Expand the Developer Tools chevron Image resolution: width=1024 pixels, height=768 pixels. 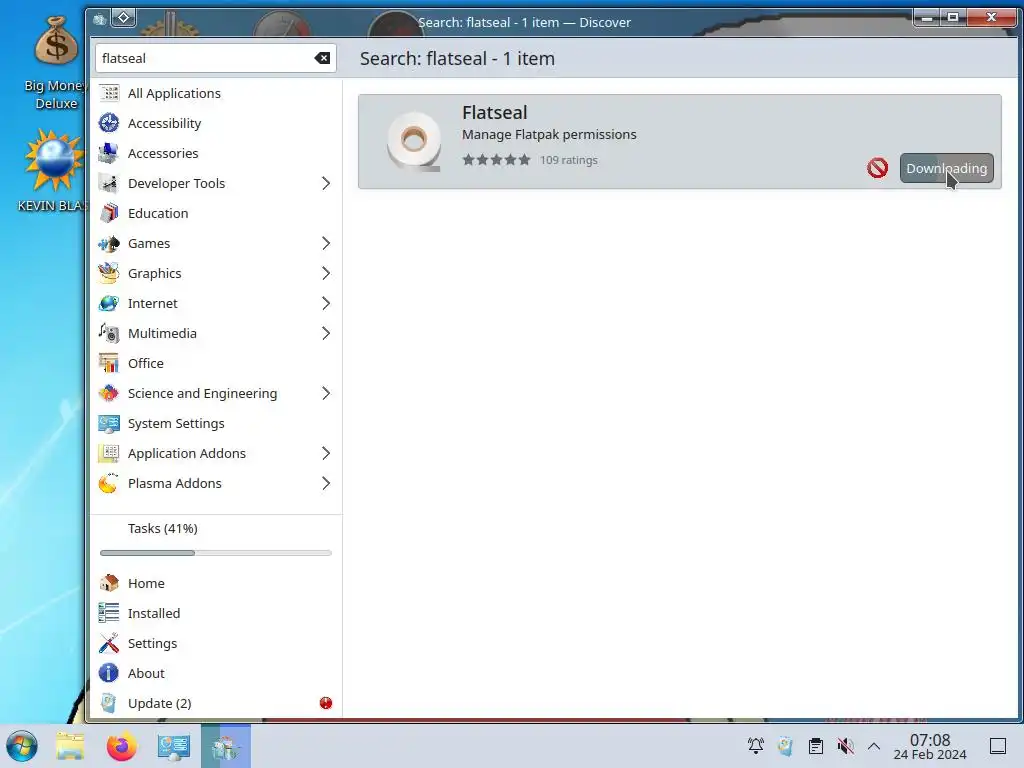326,184
